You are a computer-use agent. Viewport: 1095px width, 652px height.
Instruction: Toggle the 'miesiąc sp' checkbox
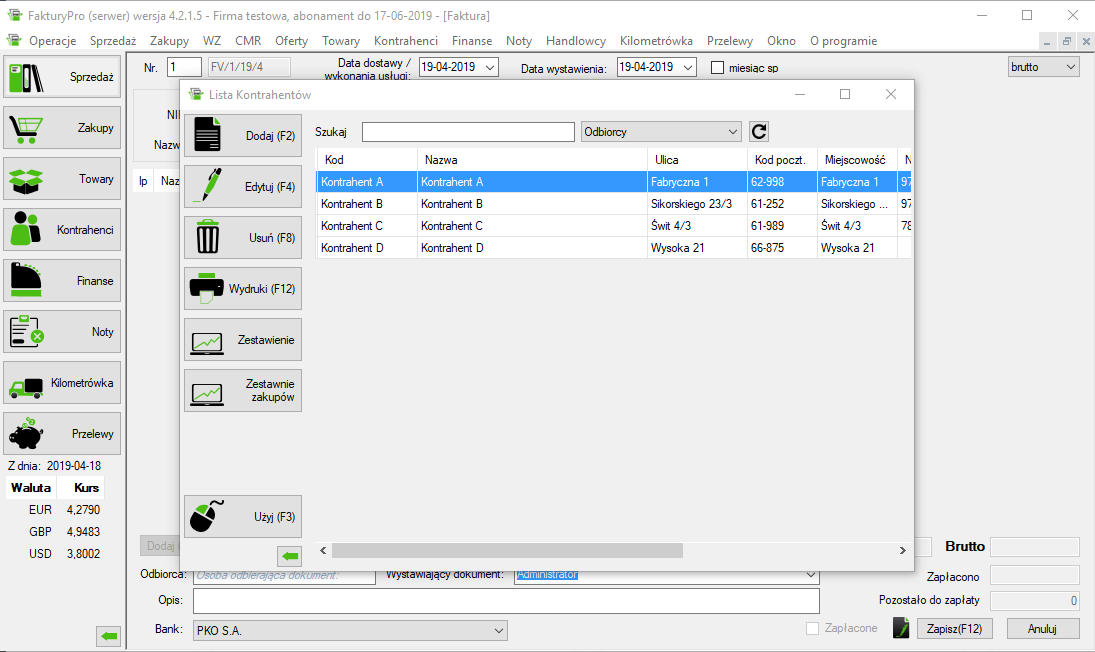[717, 68]
